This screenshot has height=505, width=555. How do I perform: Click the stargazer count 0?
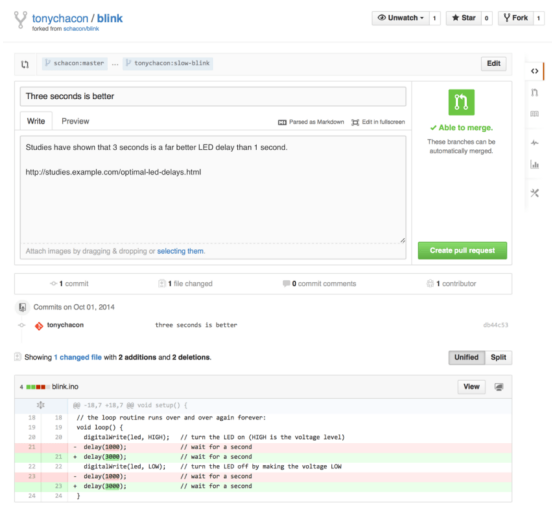(x=487, y=18)
